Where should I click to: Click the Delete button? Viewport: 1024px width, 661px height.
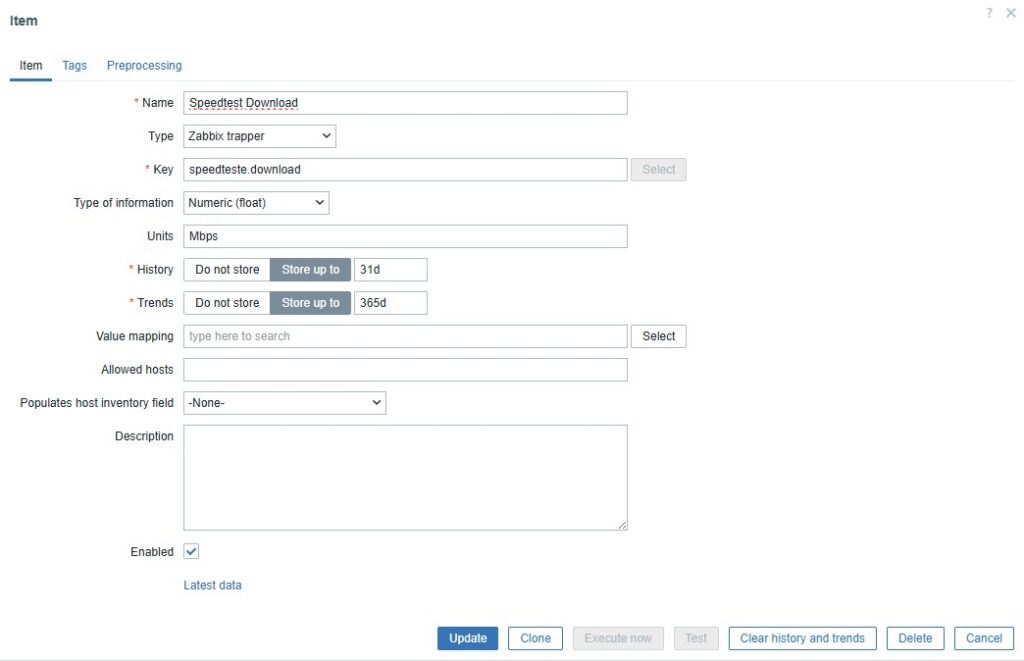(914, 638)
